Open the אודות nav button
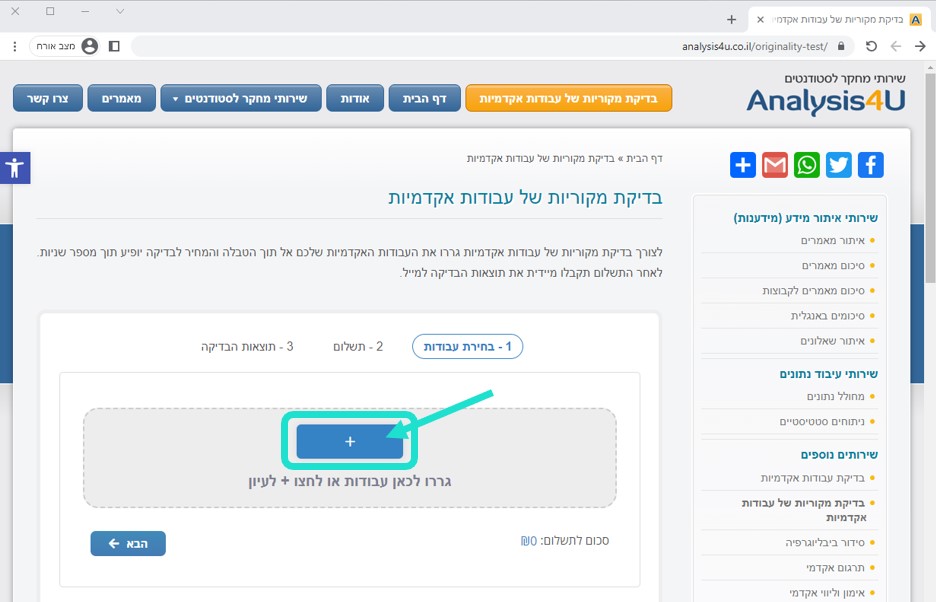This screenshot has height=602, width=936. coord(355,99)
